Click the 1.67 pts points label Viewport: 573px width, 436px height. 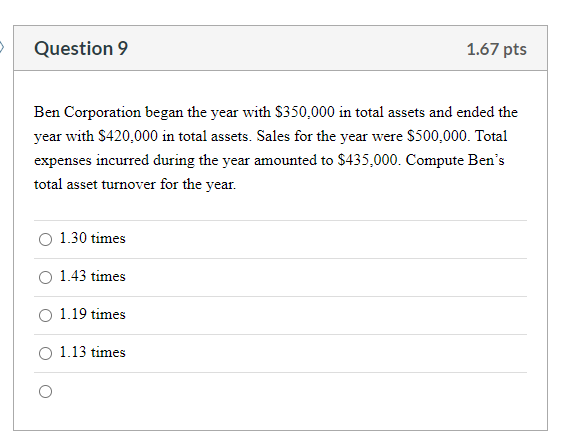click(497, 49)
